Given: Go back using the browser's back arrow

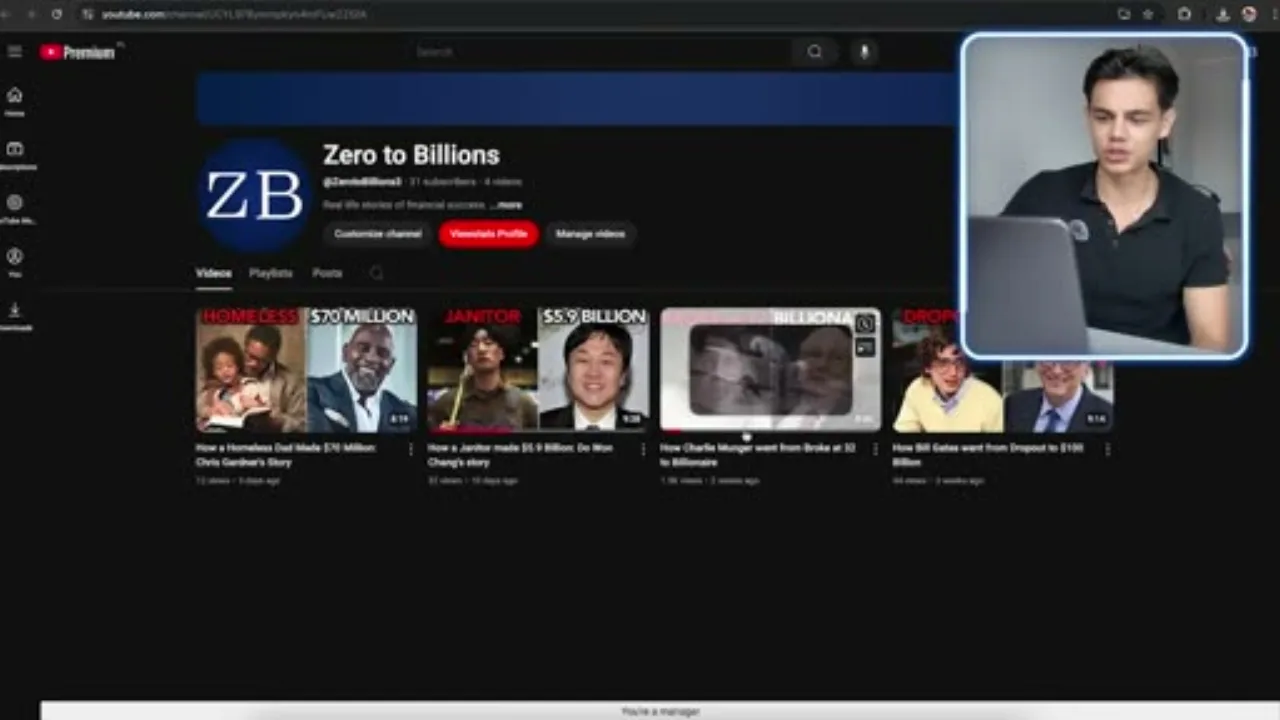Looking at the screenshot, I should pyautogui.click(x=6, y=14).
